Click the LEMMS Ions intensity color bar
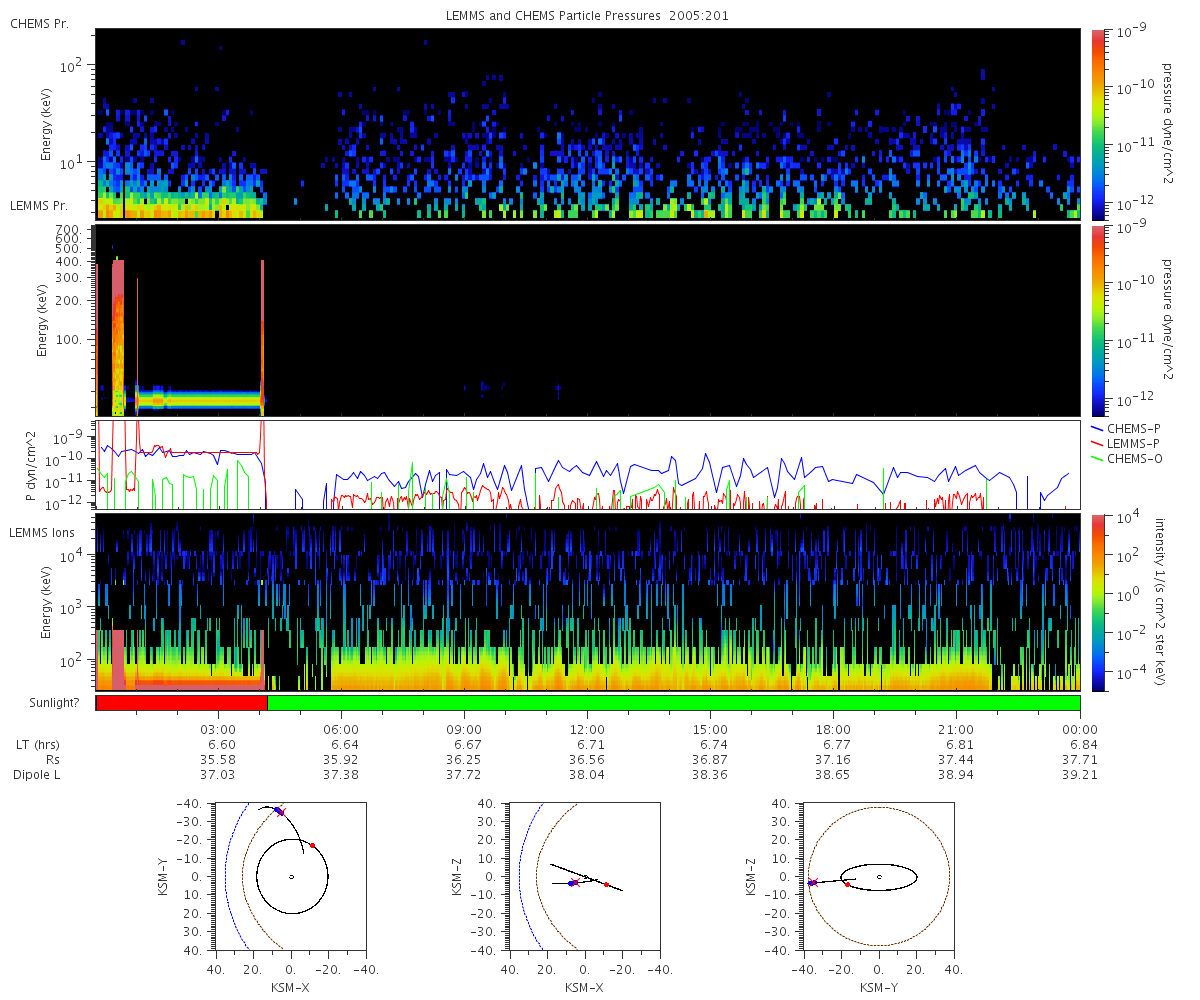This screenshot has height=1000, width=1200. [1098, 603]
